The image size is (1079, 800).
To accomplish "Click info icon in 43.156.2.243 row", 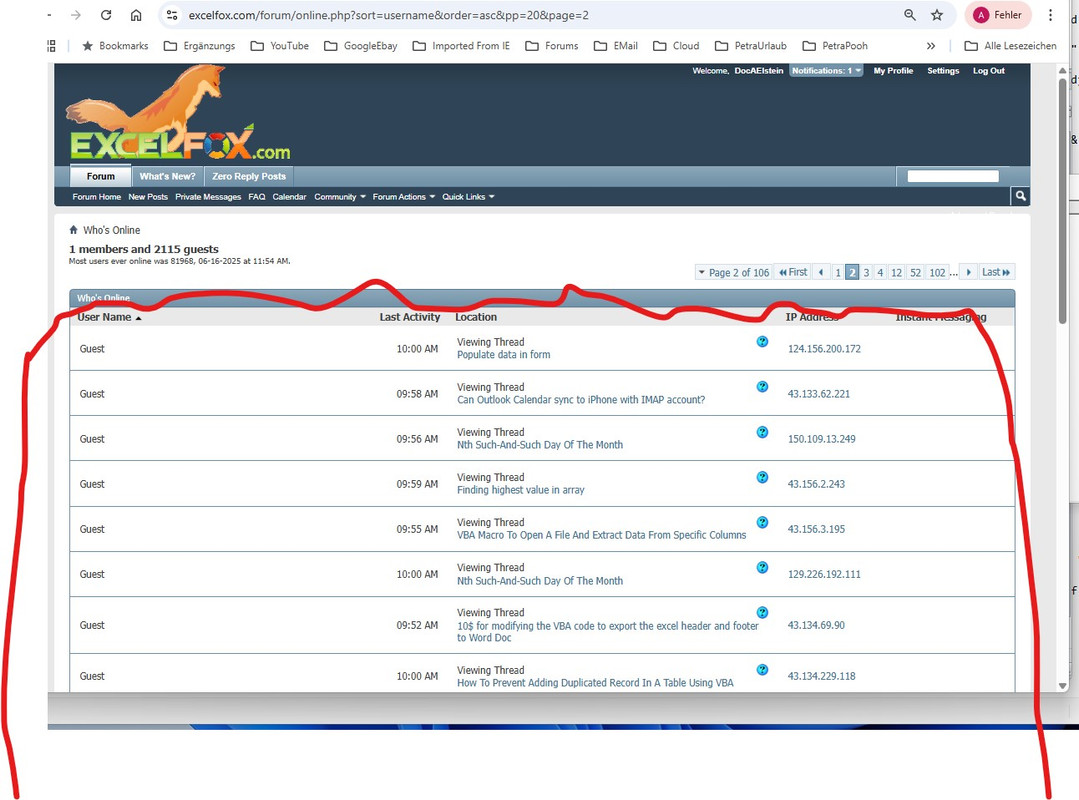I will (x=762, y=477).
